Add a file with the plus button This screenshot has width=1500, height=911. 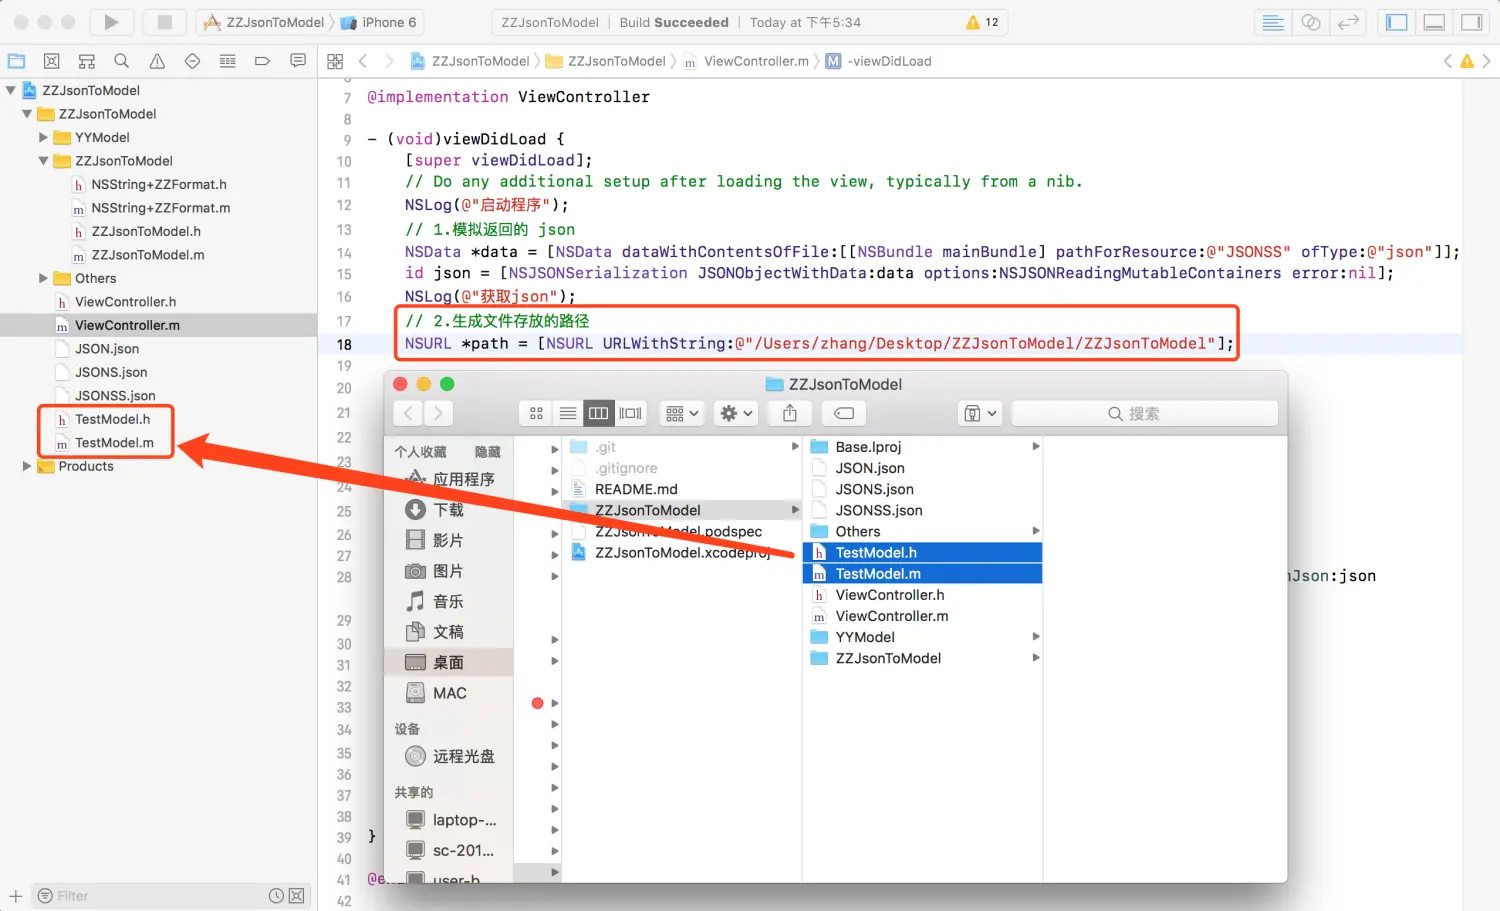[16, 896]
